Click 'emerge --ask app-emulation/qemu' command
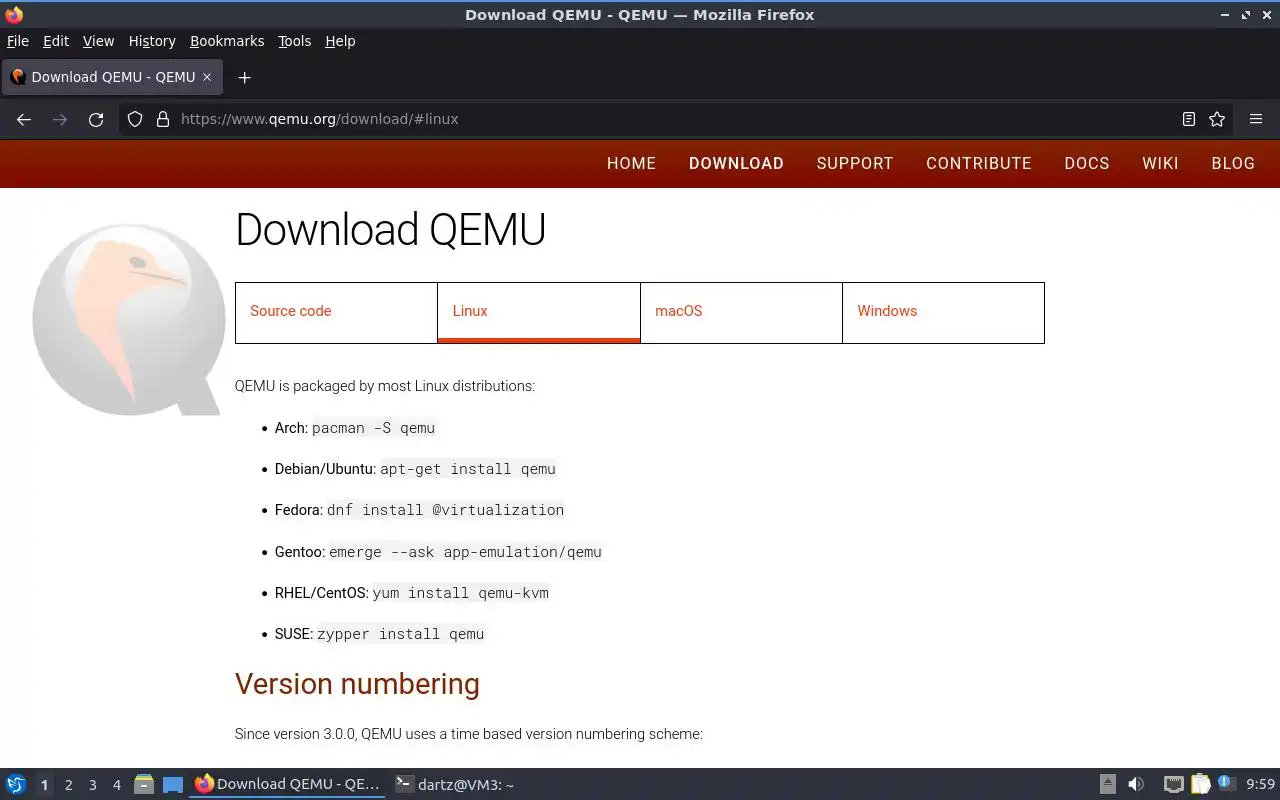 [465, 552]
